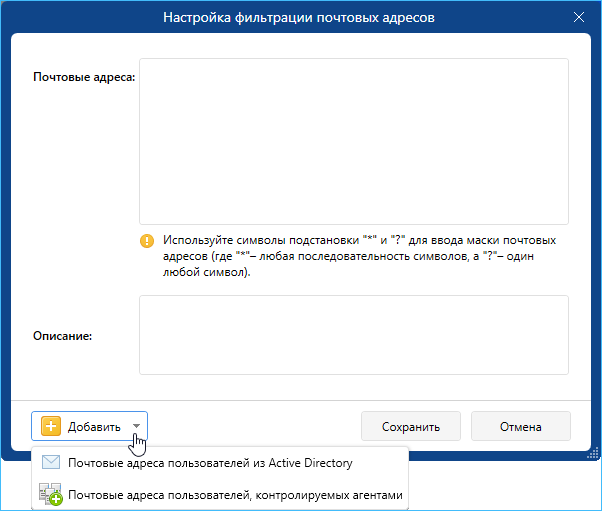602x511 pixels.
Task: Click the yellow plus icon on Добавить
Action: point(51,427)
